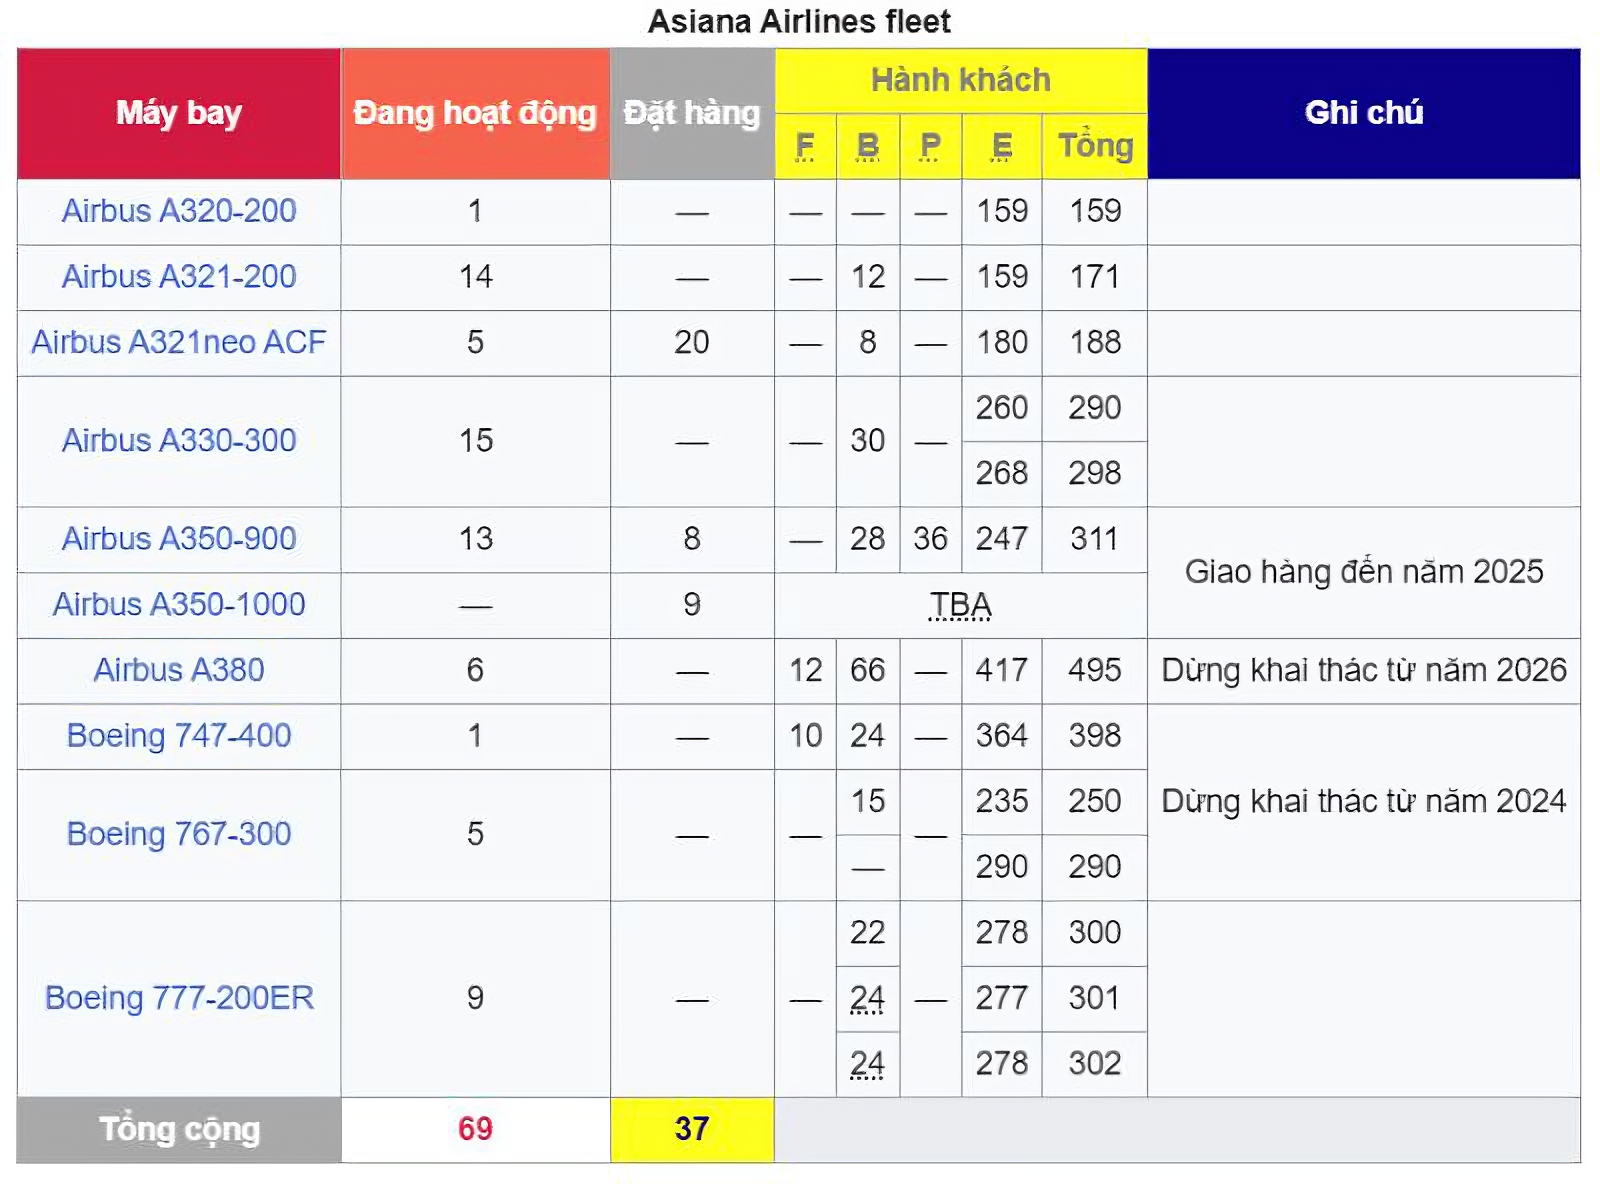Click the B class abbreviation header

tap(868, 146)
